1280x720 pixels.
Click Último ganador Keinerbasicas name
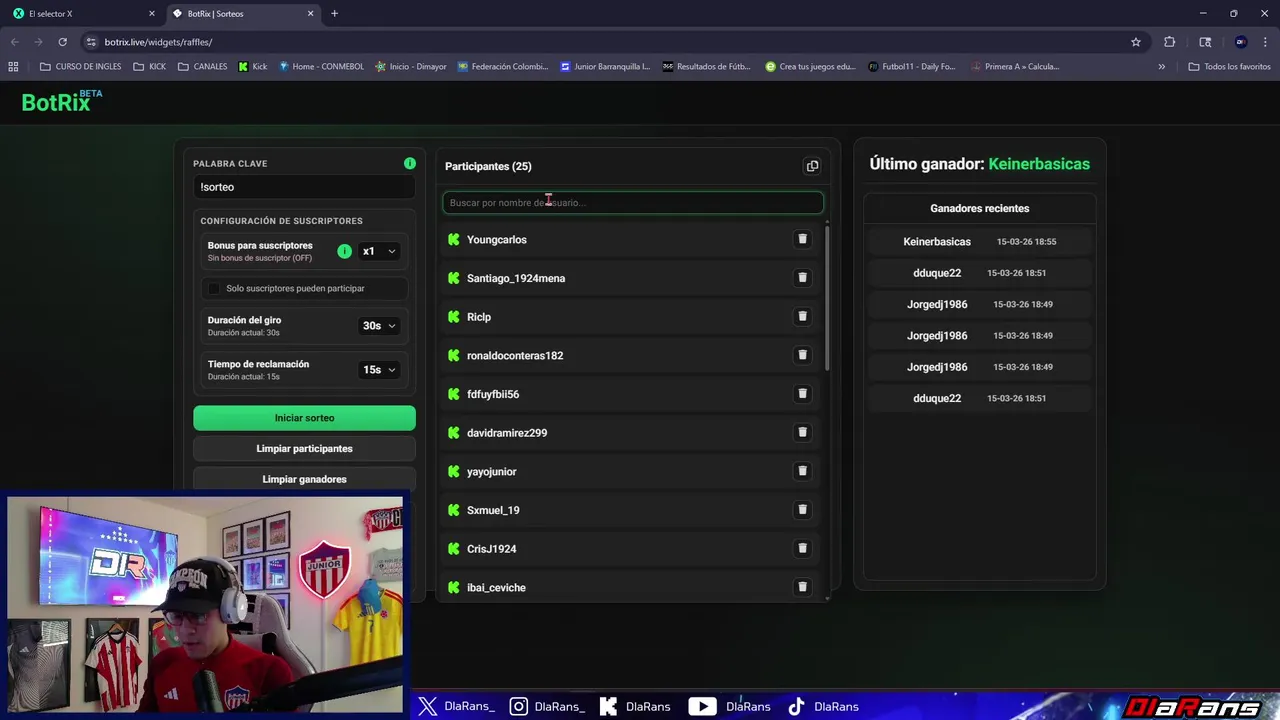1039,164
